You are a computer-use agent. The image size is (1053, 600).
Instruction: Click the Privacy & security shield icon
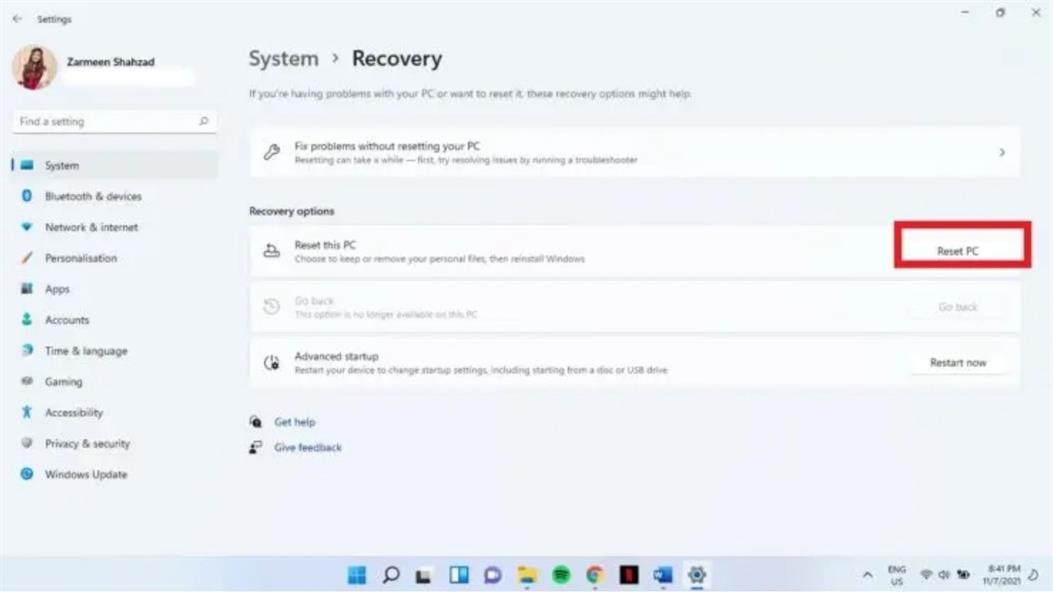(27, 443)
